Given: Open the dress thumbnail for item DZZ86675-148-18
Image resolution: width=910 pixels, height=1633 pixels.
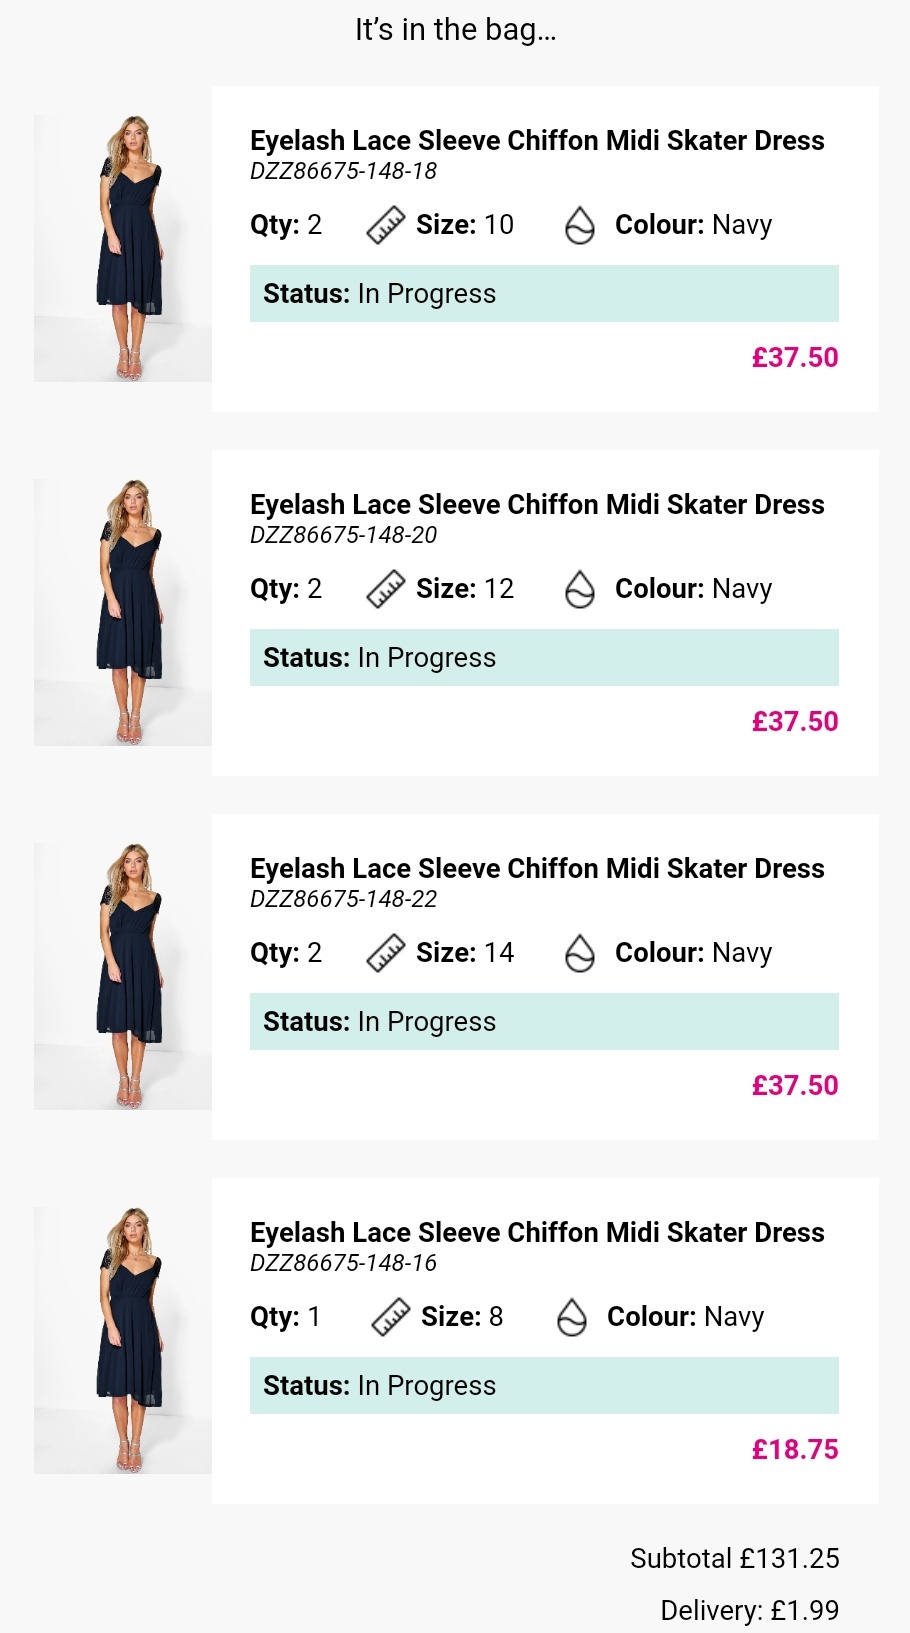Looking at the screenshot, I should point(123,248).
